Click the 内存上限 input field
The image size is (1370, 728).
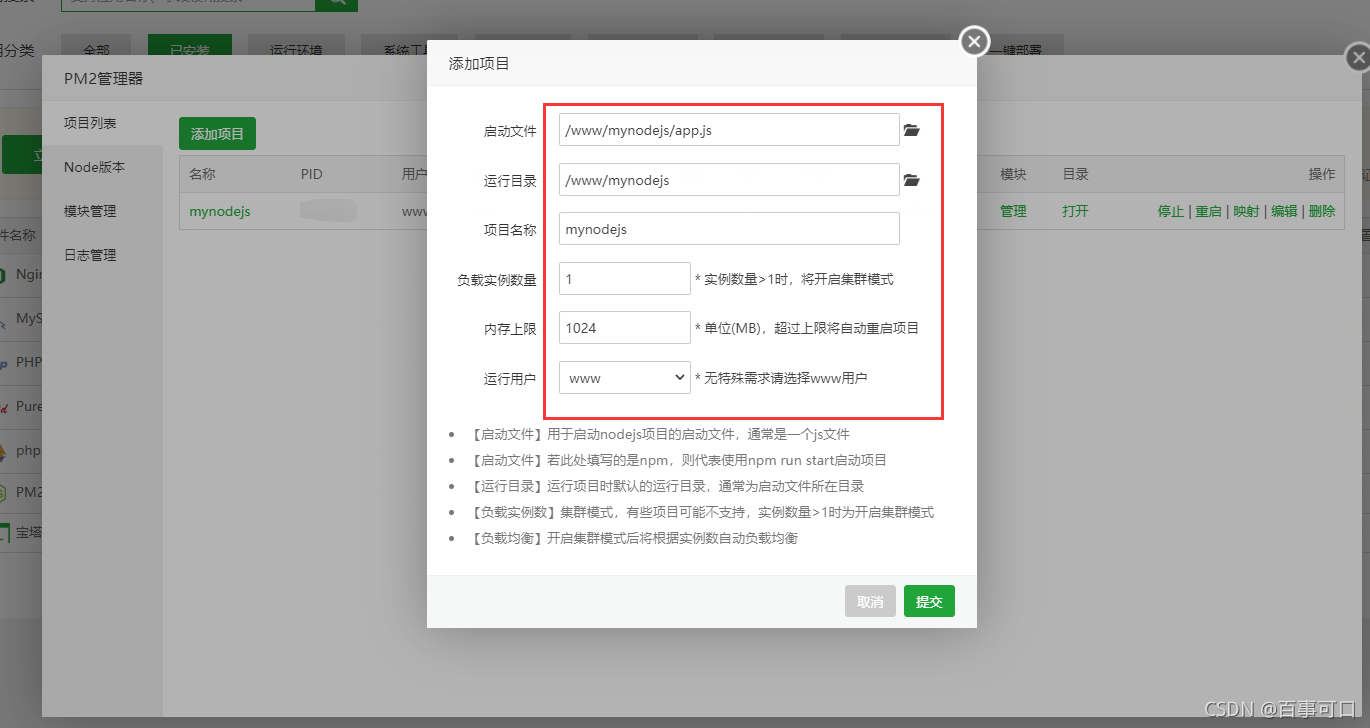[625, 328]
